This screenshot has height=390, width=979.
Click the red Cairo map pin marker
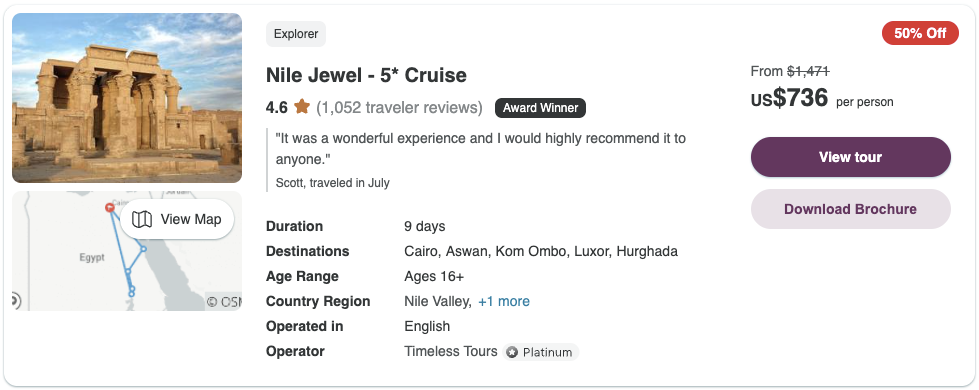(110, 207)
